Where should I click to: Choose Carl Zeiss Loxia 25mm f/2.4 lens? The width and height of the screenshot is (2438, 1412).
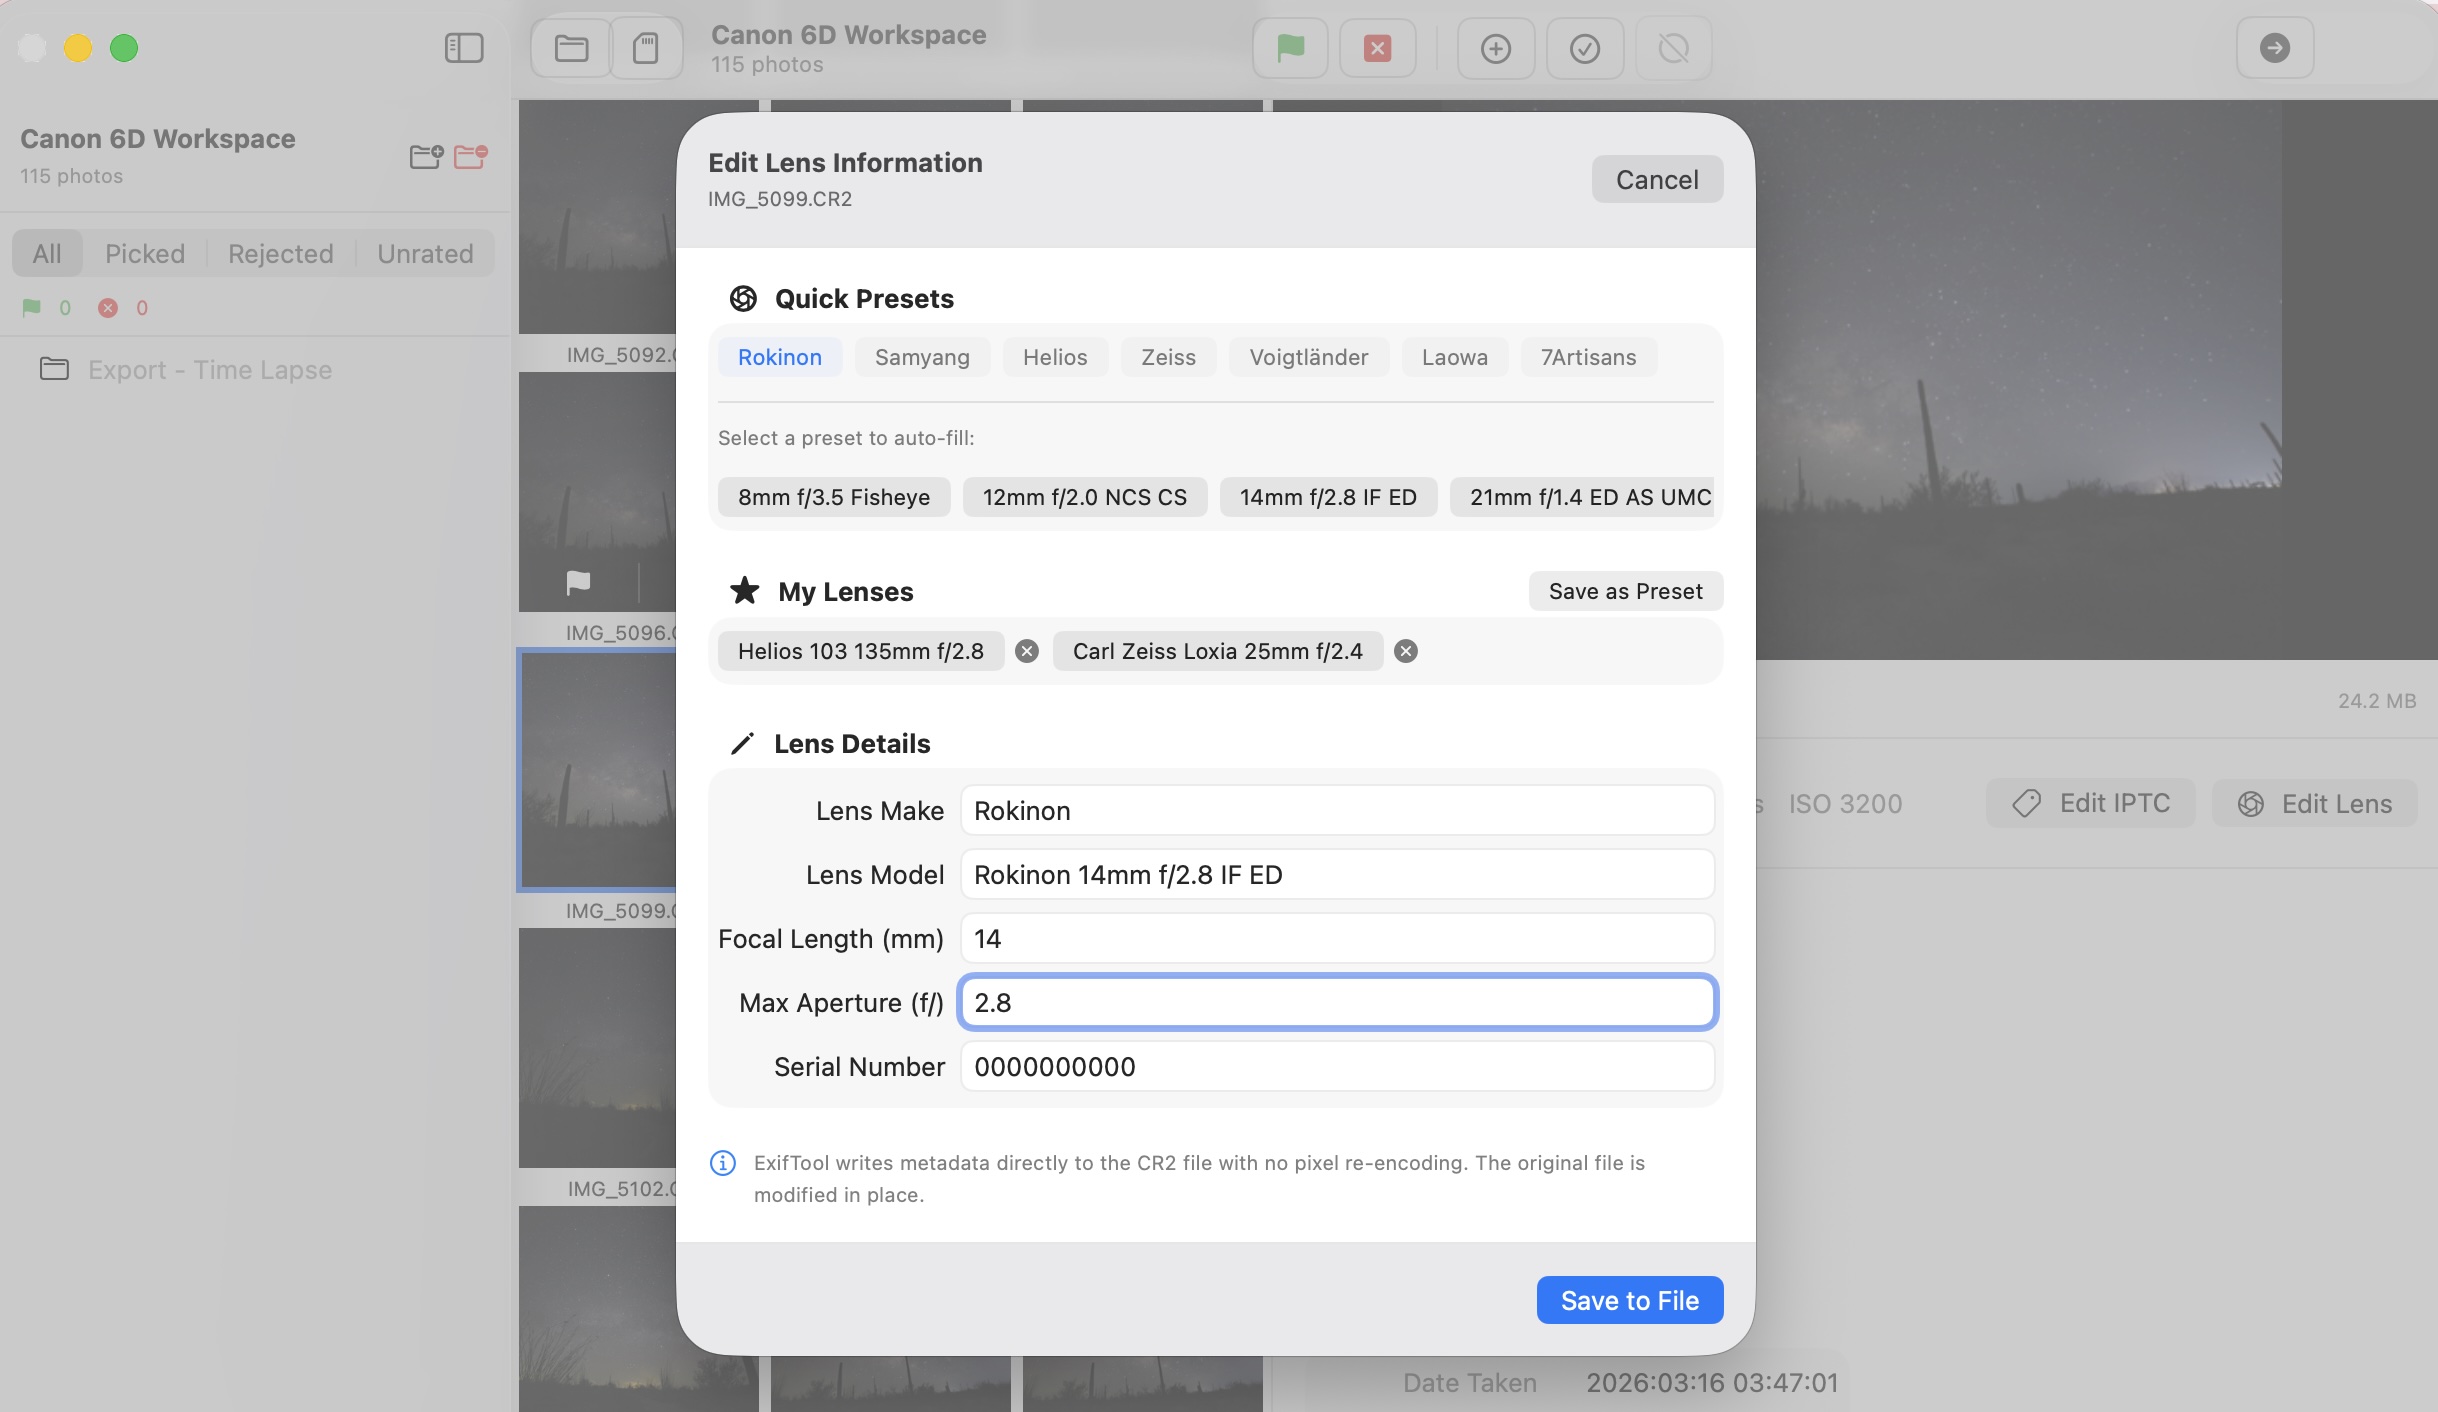coord(1217,651)
